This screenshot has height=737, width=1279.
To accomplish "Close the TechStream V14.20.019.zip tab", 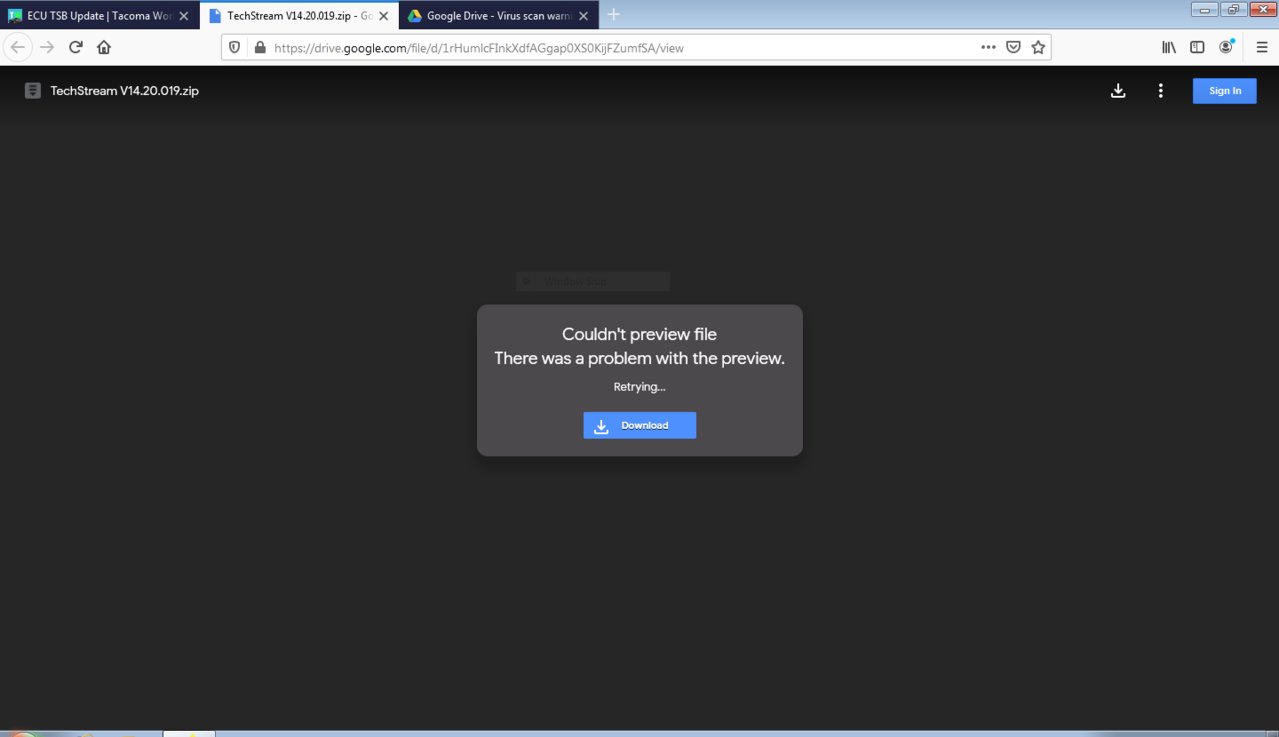I will coord(383,16).
